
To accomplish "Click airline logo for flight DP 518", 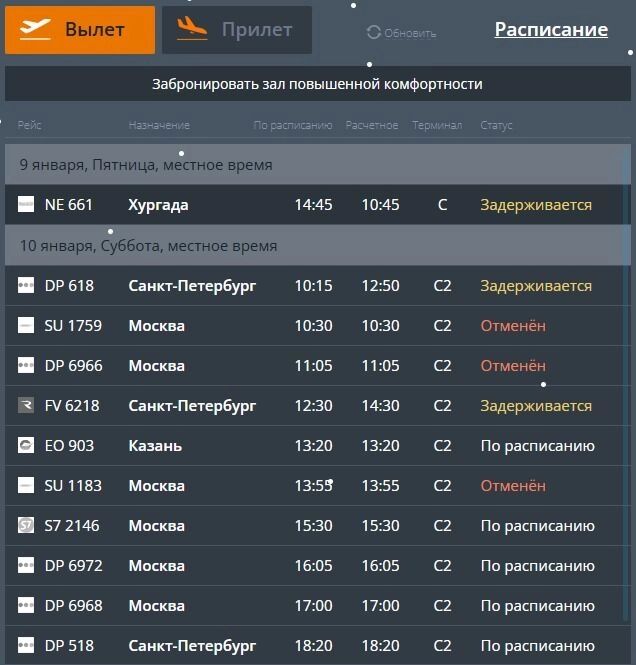I will pyautogui.click(x=26, y=646).
